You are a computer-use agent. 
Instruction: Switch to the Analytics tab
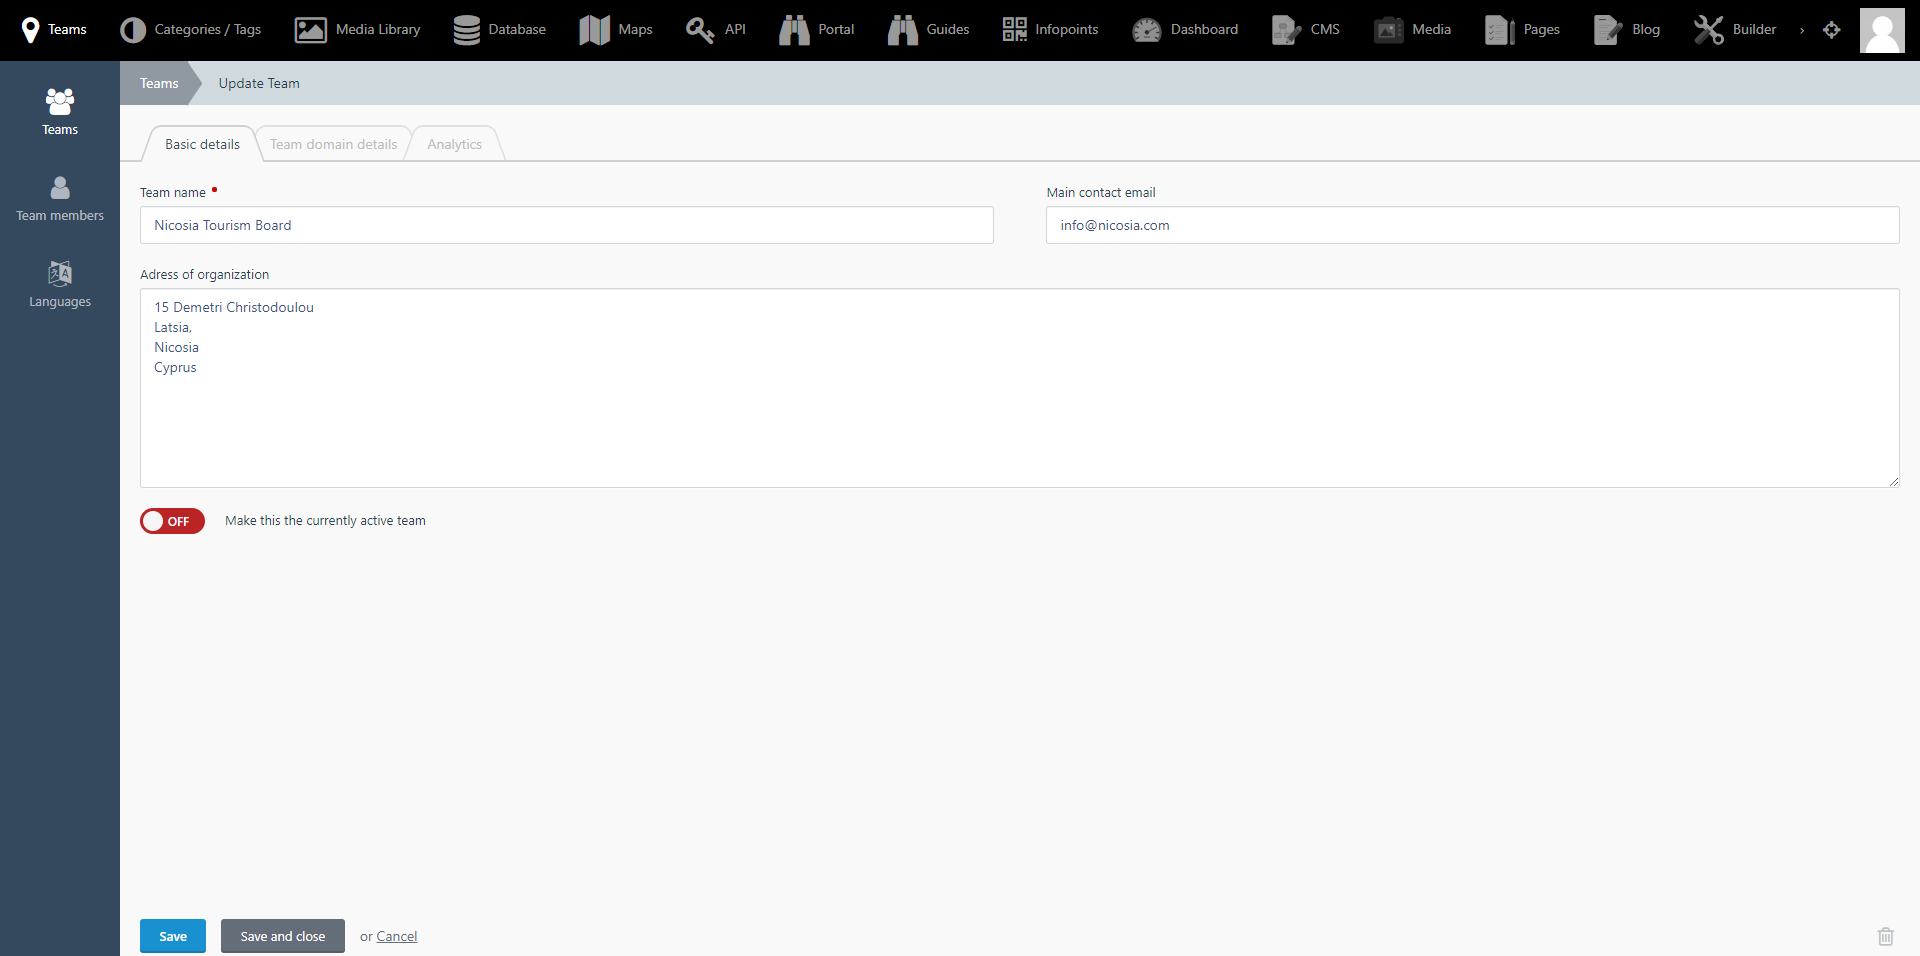(455, 144)
